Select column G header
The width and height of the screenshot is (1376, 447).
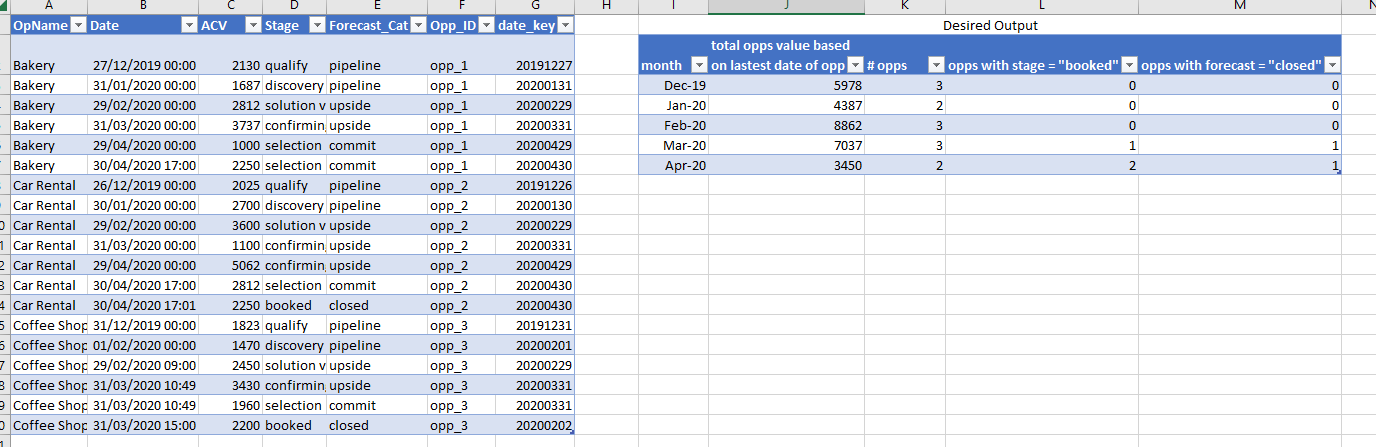point(535,6)
